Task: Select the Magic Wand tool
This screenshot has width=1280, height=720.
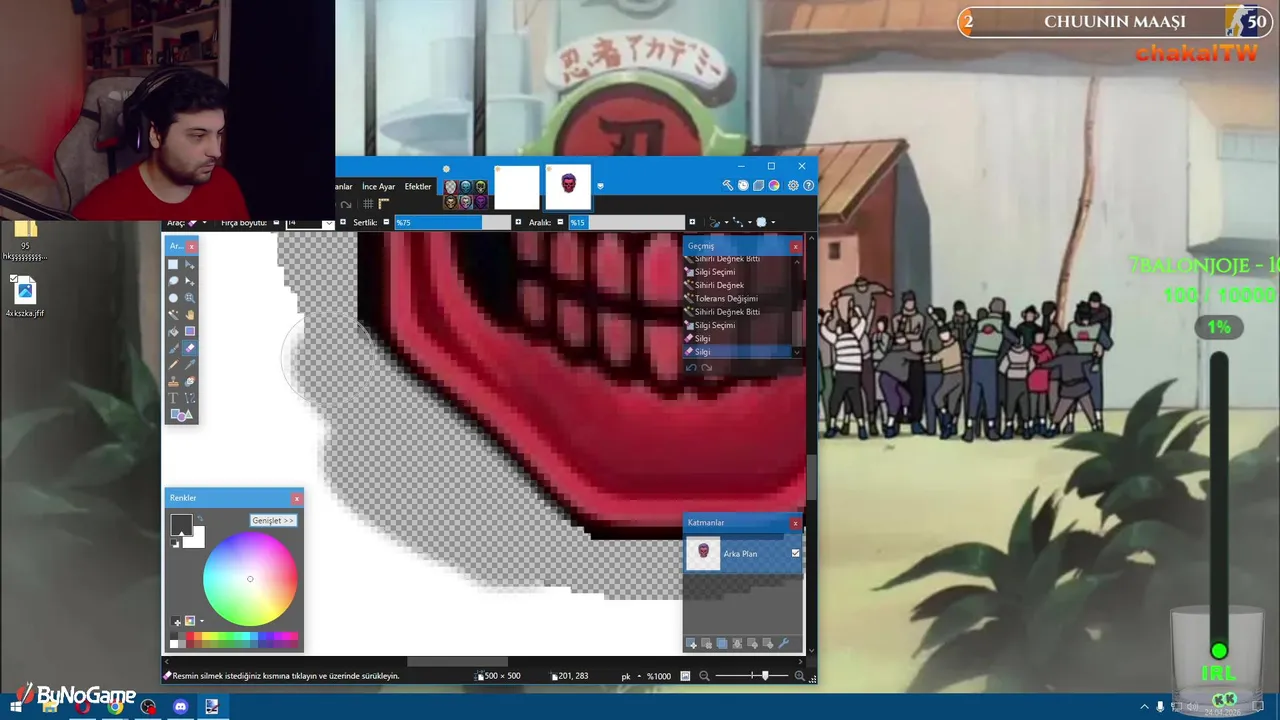Action: coord(173,315)
